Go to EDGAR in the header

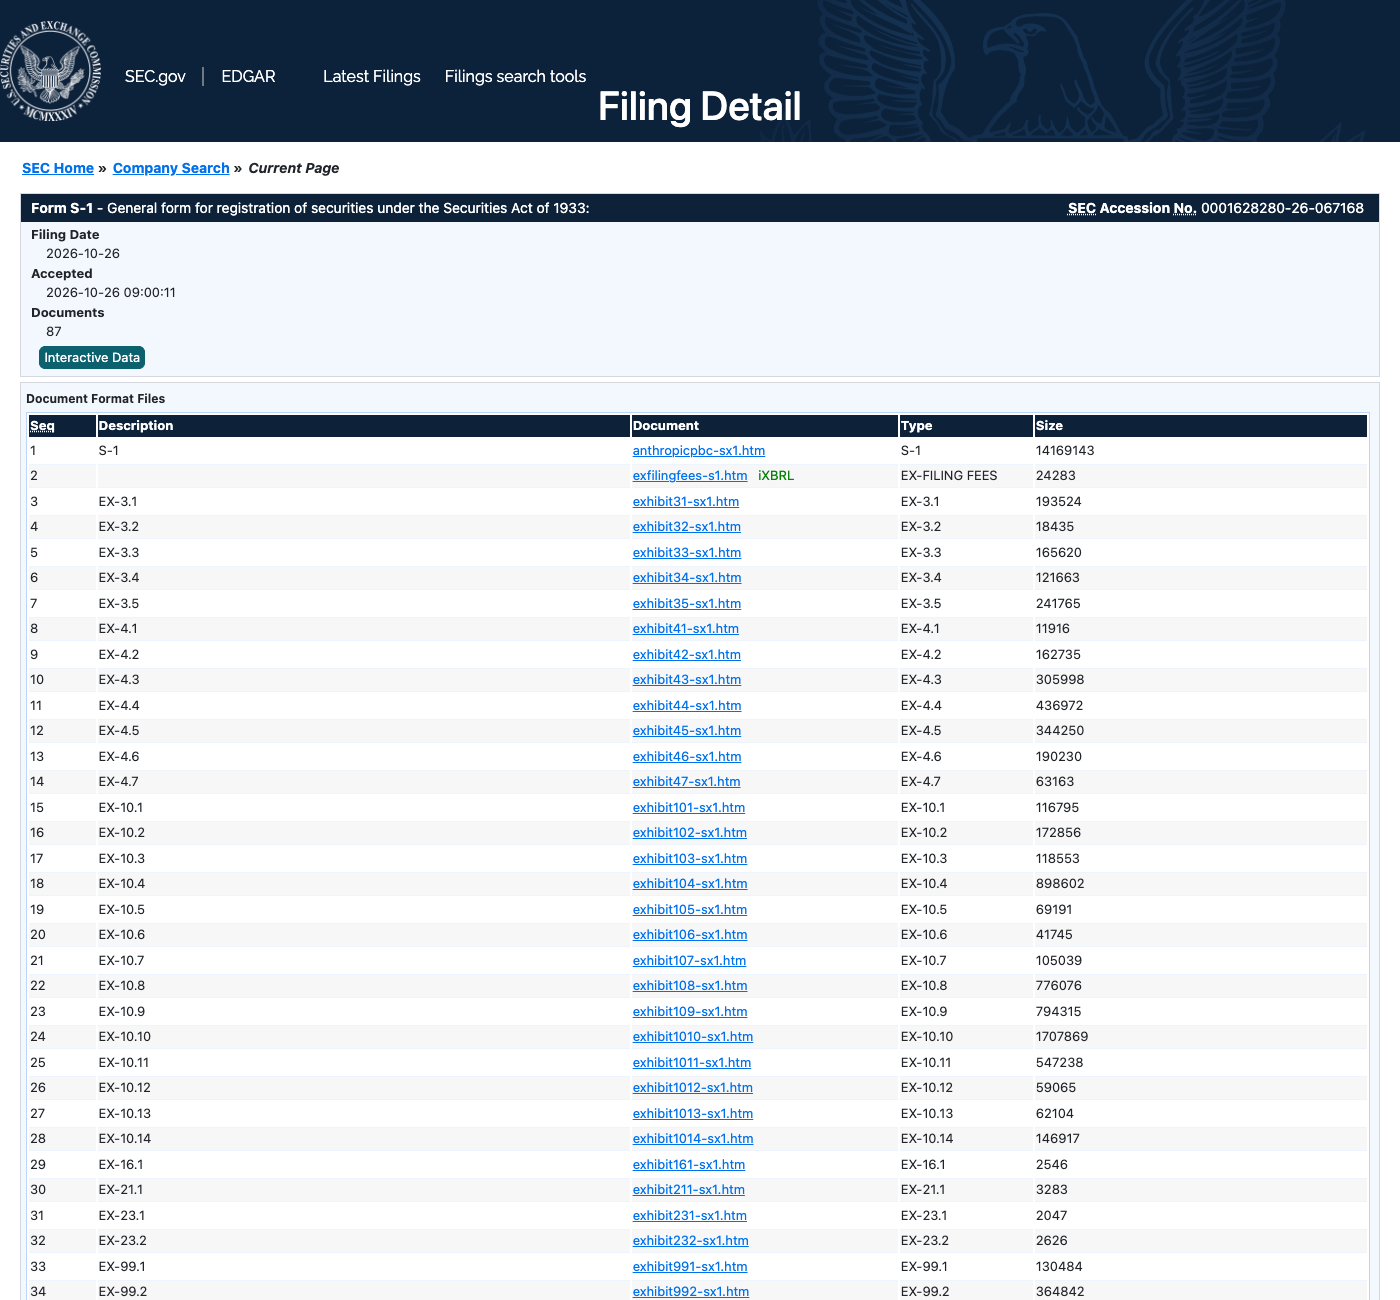click(248, 76)
